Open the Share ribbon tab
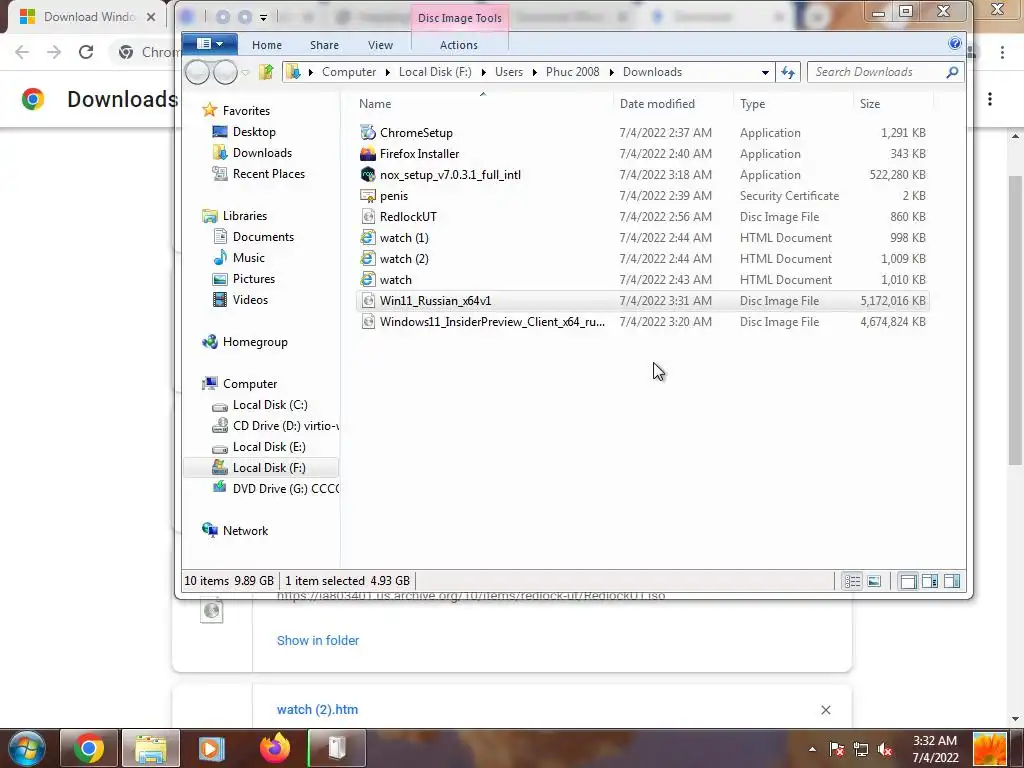Screen dimensions: 1024x768 click(x=324, y=45)
